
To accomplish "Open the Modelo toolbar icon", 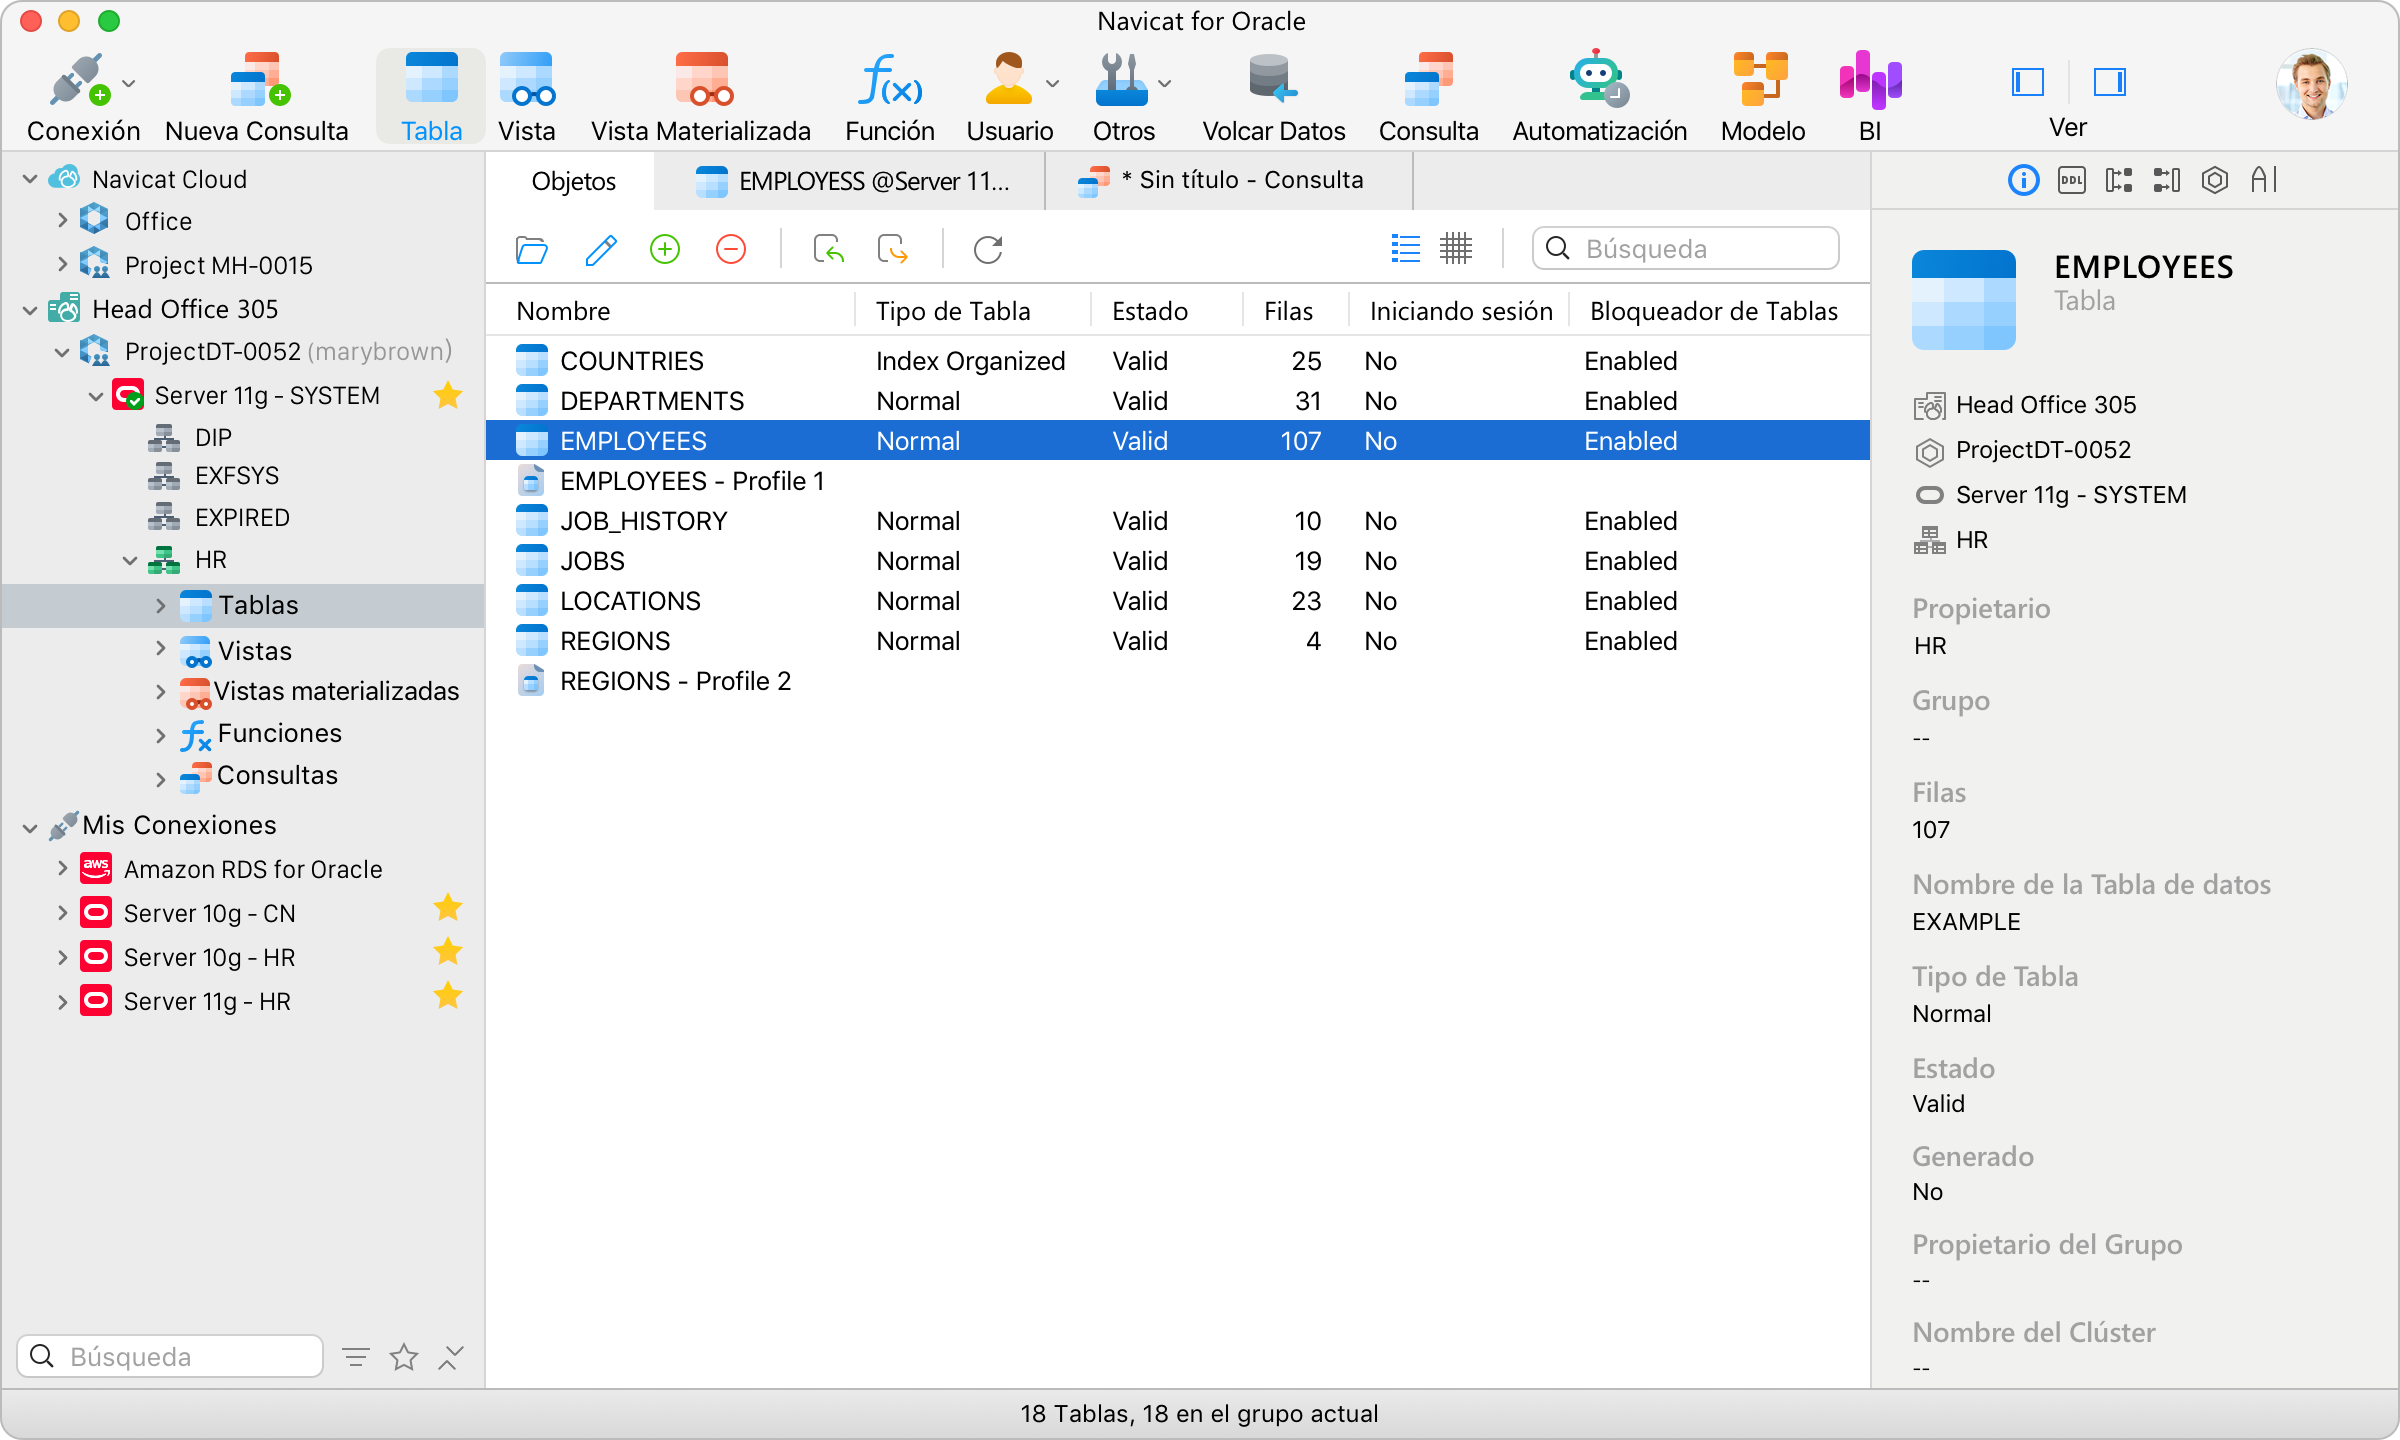I will (1761, 80).
